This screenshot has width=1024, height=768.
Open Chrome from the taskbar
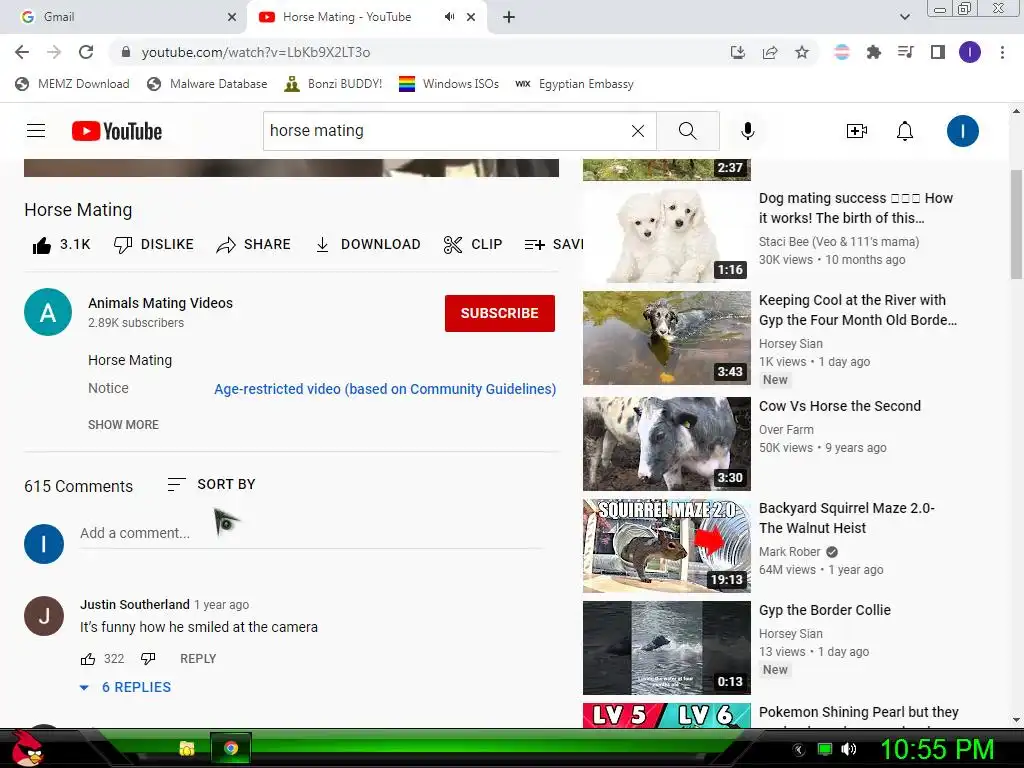click(231, 748)
